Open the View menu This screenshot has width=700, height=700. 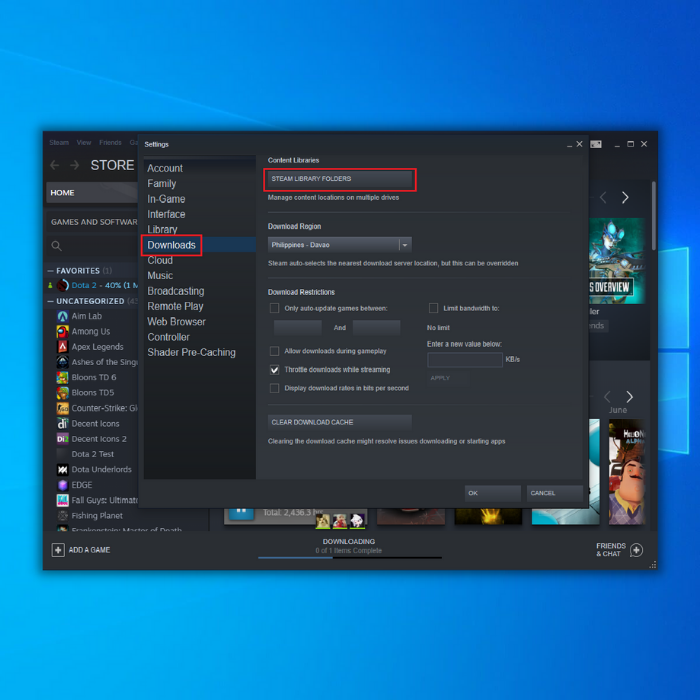(x=84, y=142)
